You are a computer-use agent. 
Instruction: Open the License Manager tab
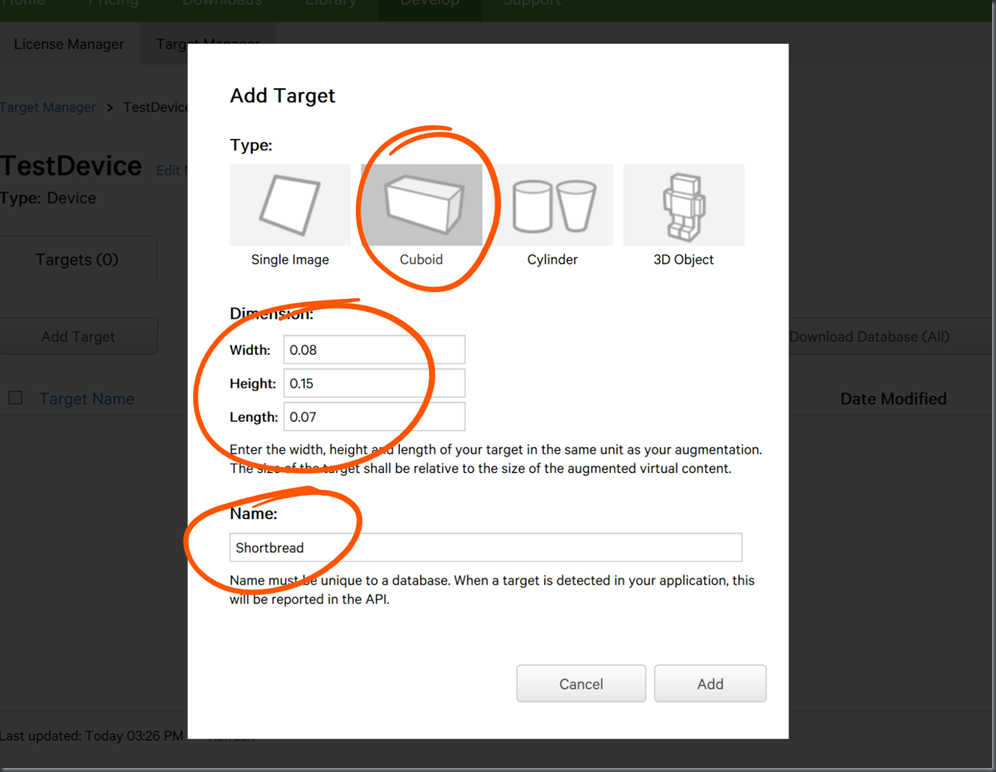(69, 44)
